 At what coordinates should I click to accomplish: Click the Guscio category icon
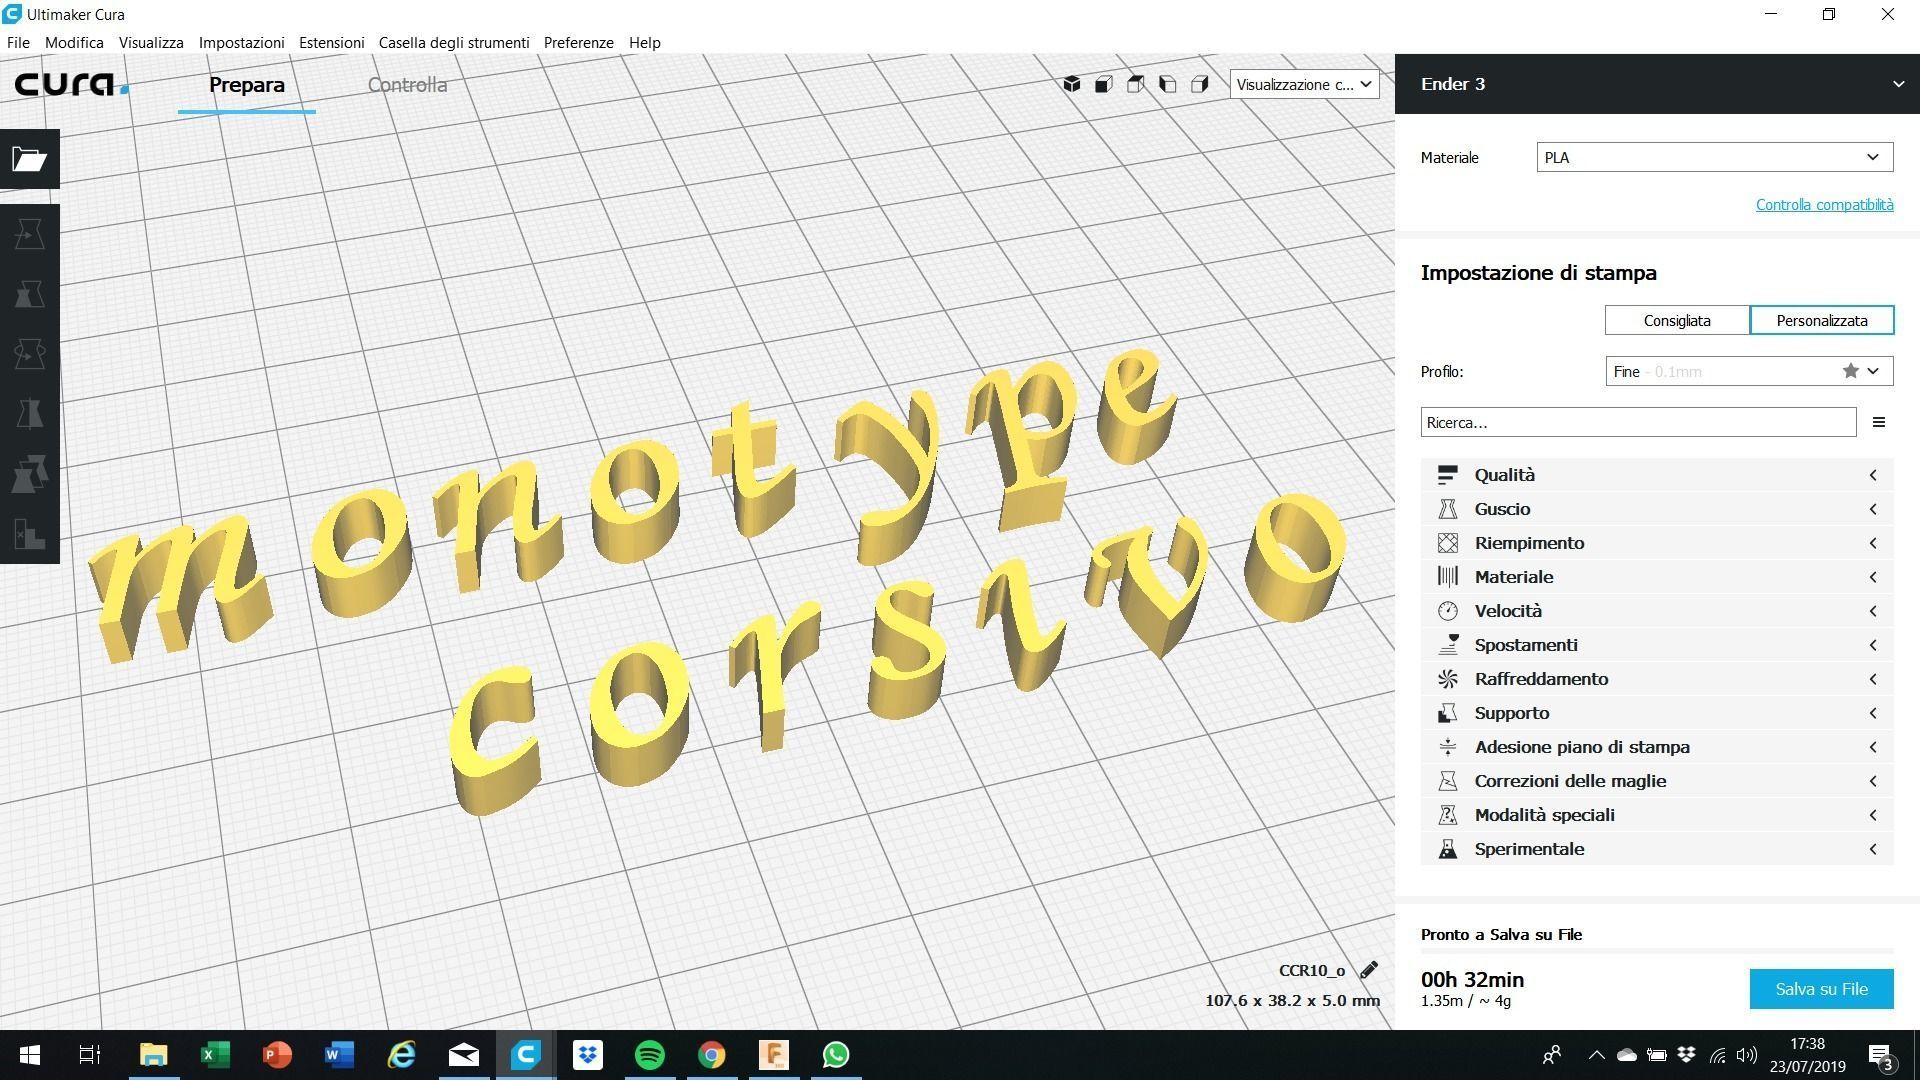click(1447, 509)
